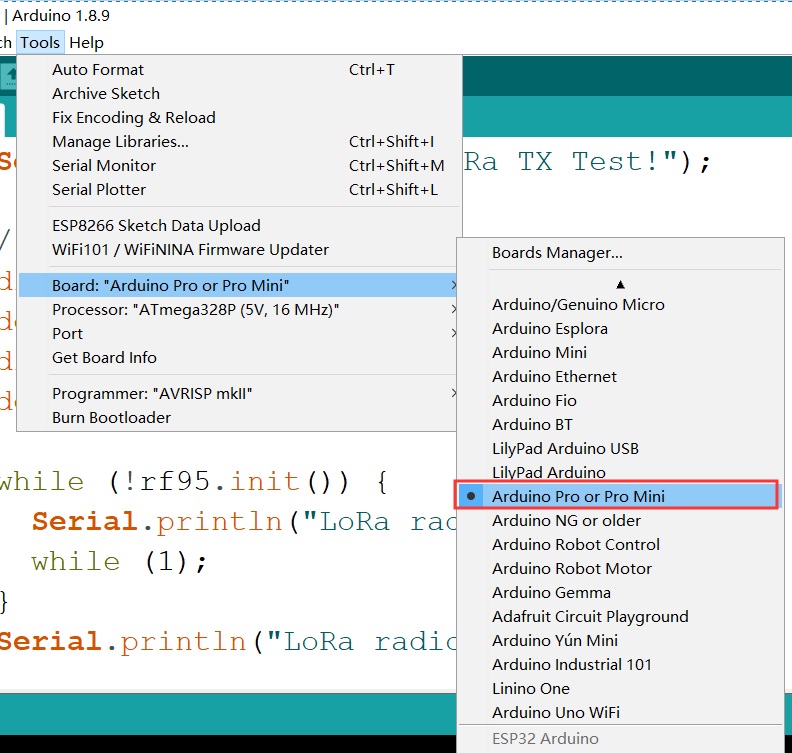Select Arduino/Genuino Micro board
The height and width of the screenshot is (753, 792).
[x=620, y=305]
